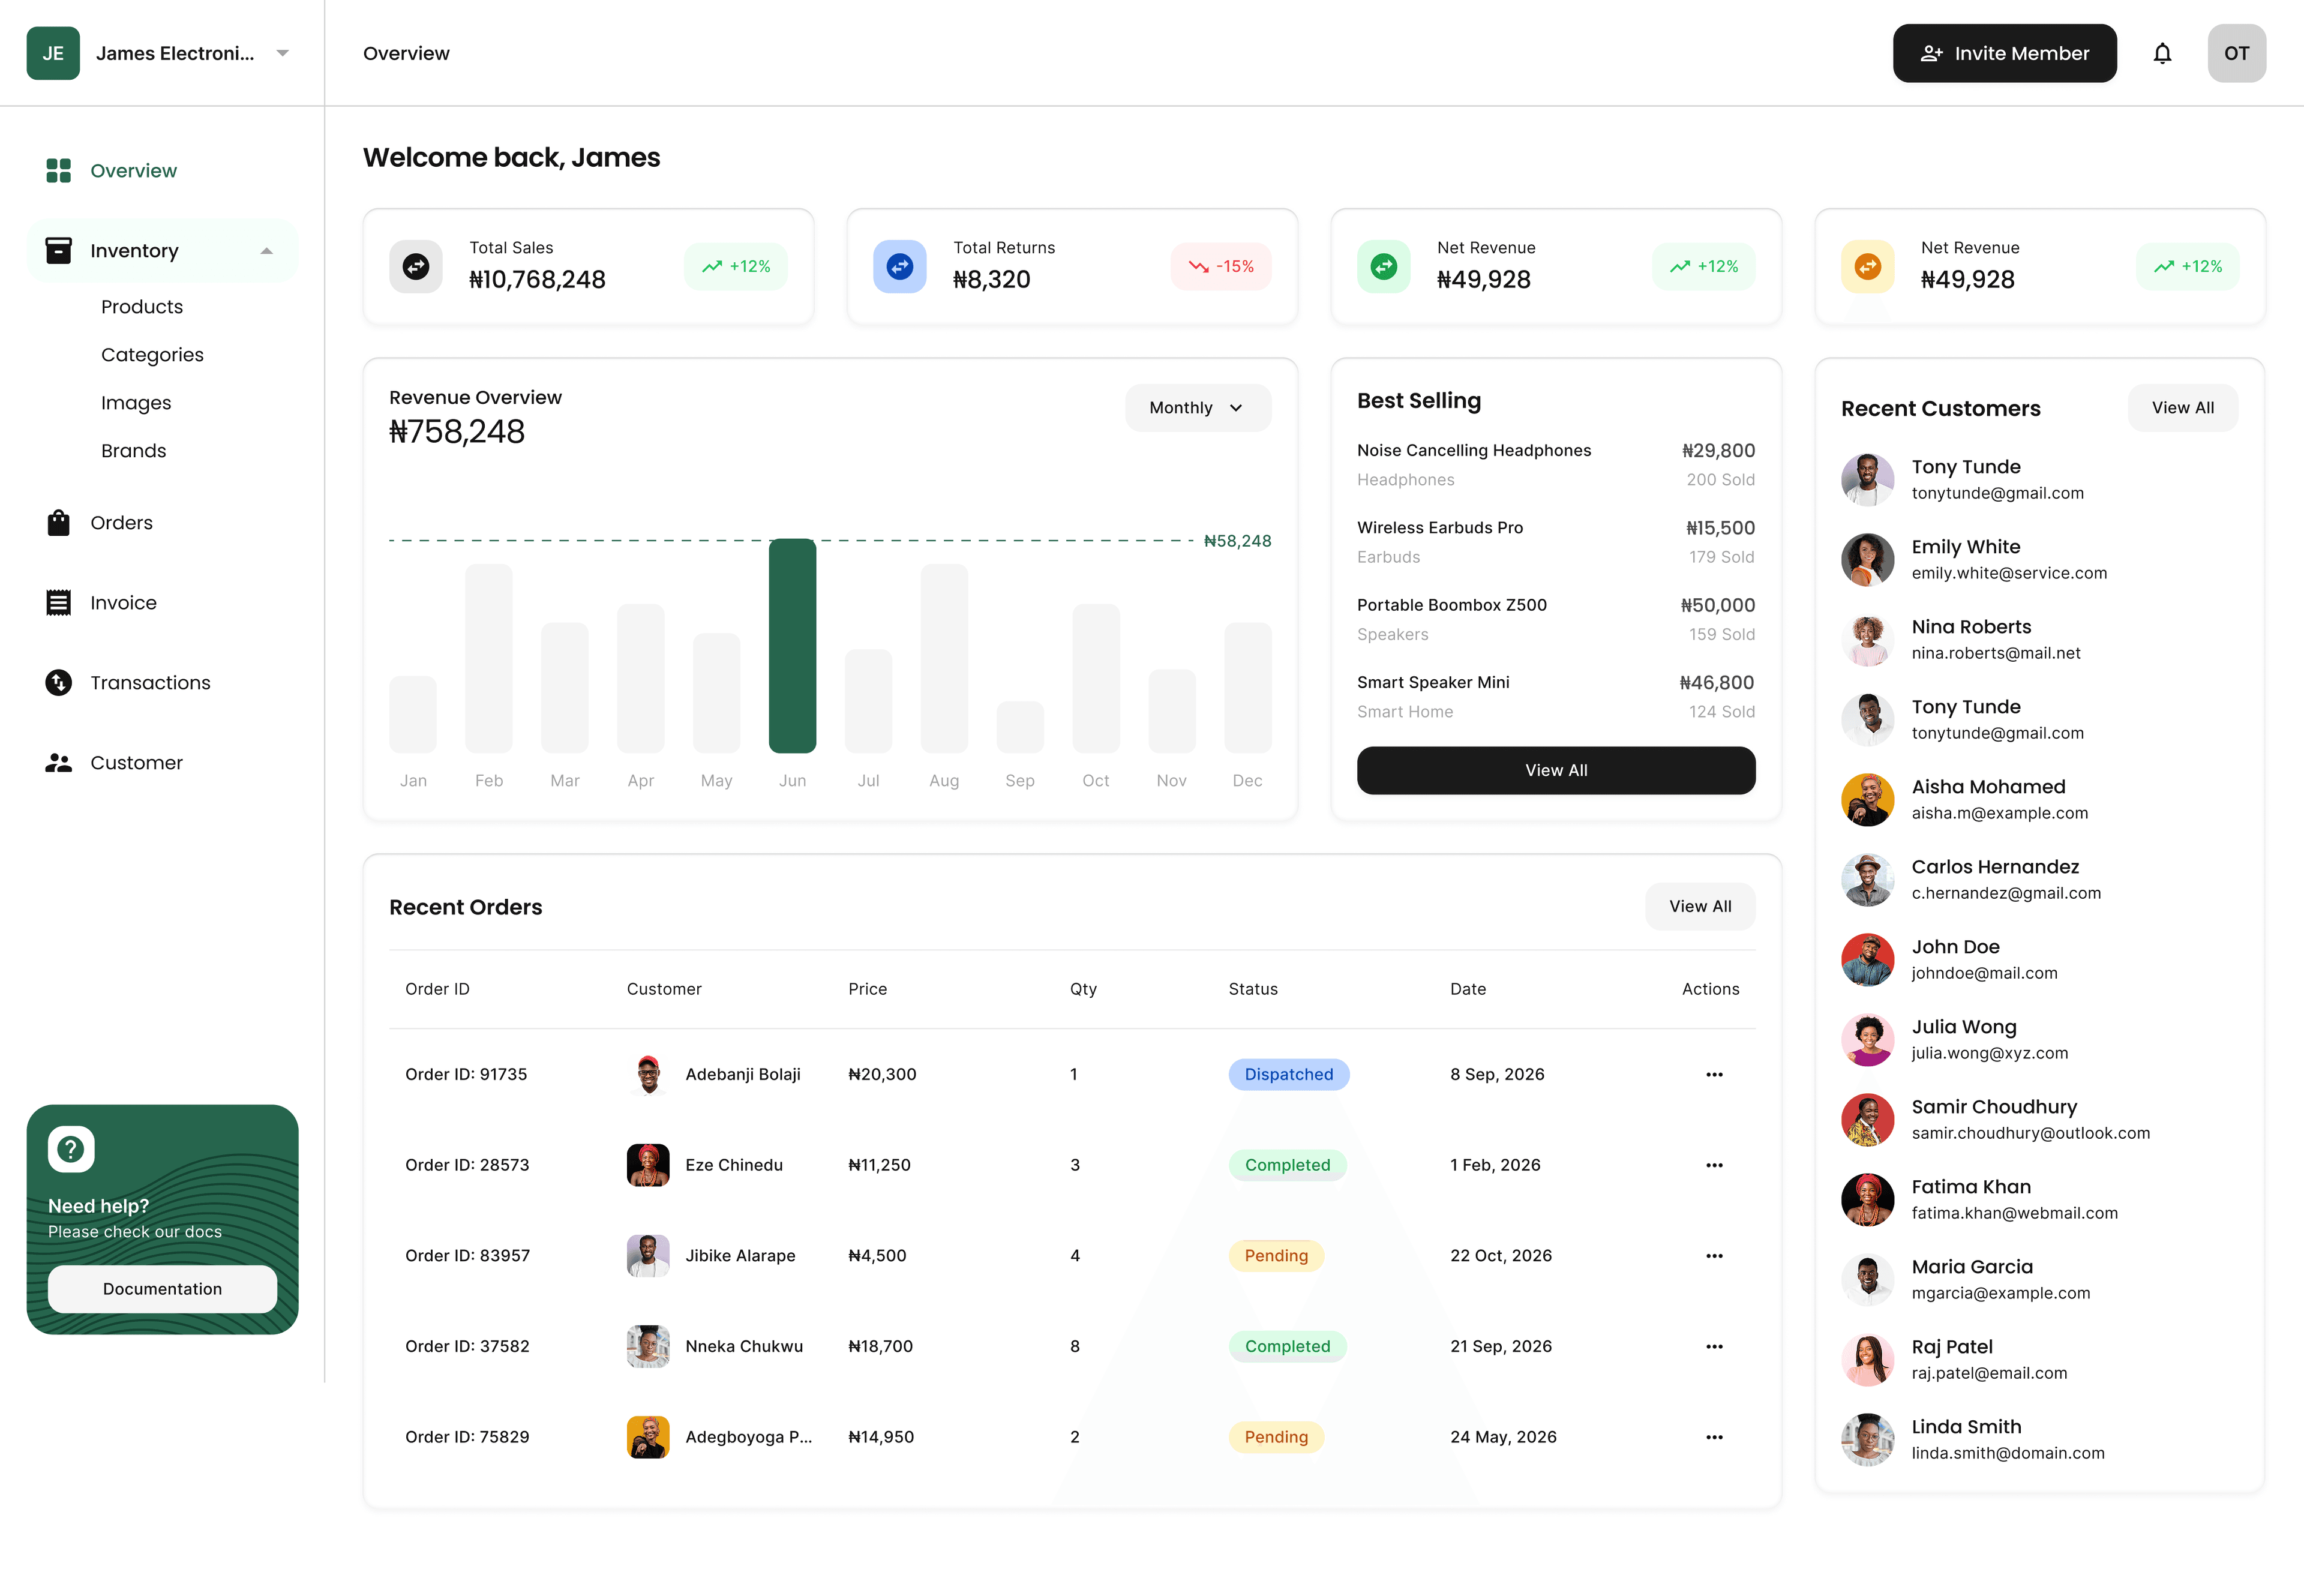Click View All next to Recent Customers
The height and width of the screenshot is (1596, 2304).
(x=2182, y=407)
